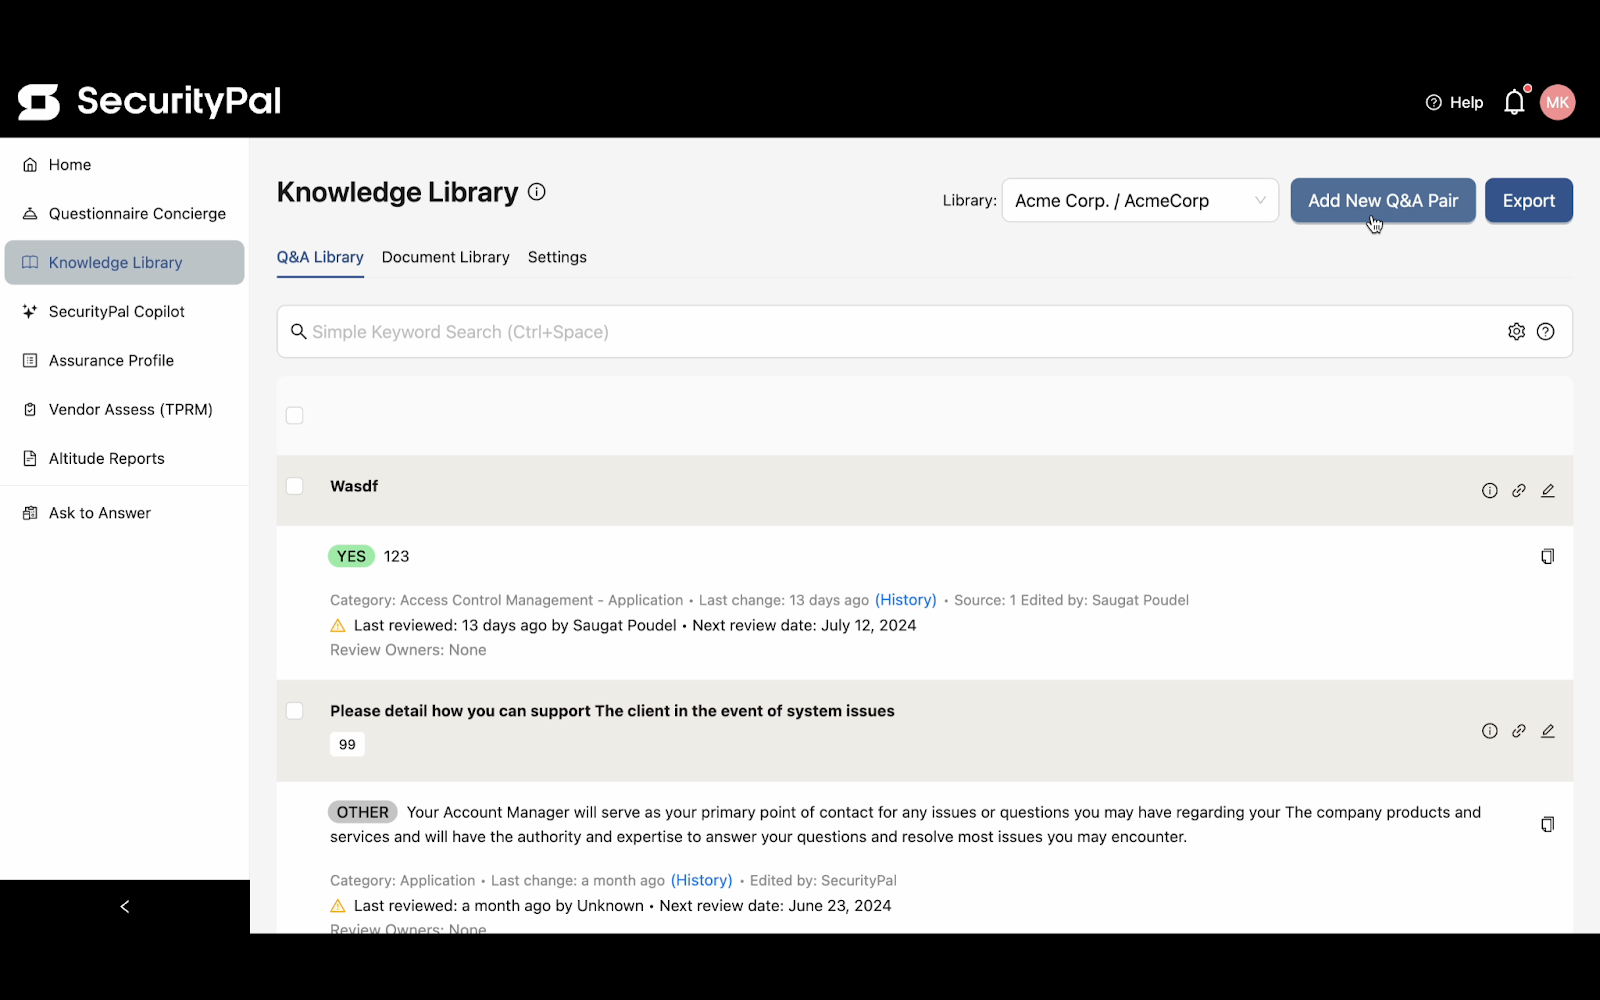Switch to the Settings tab
The width and height of the screenshot is (1600, 1000).
click(557, 257)
